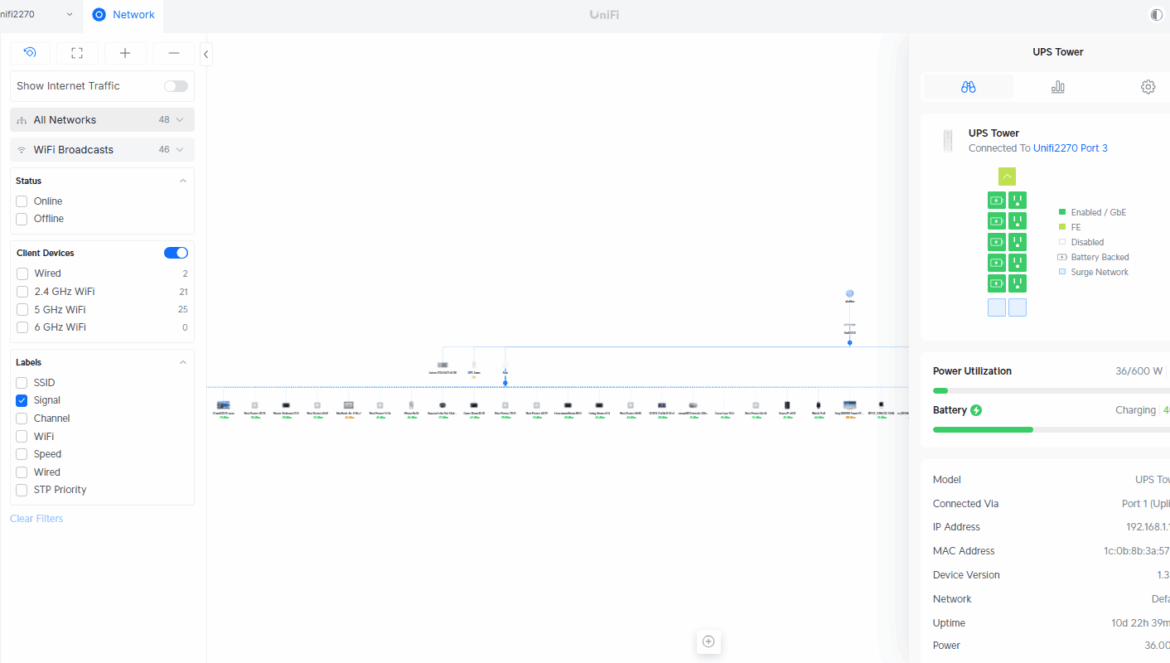Open the statistics chart tab in device panel
1170x663 pixels.
coord(1057,87)
